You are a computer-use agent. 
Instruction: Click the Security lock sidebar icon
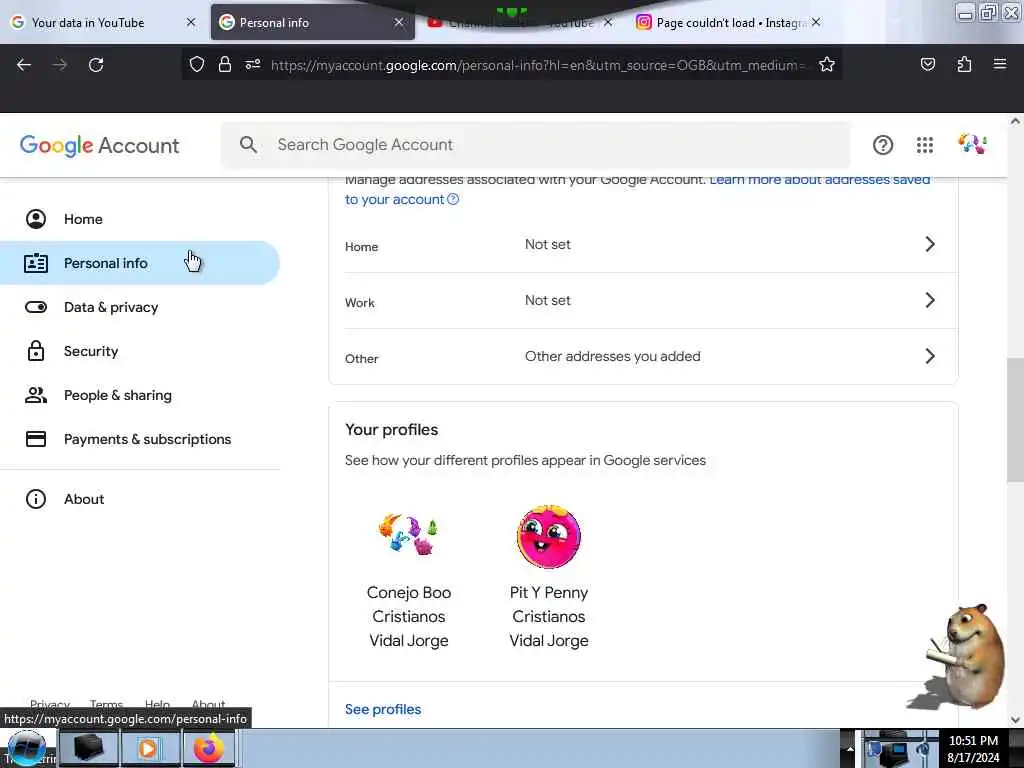(x=36, y=351)
